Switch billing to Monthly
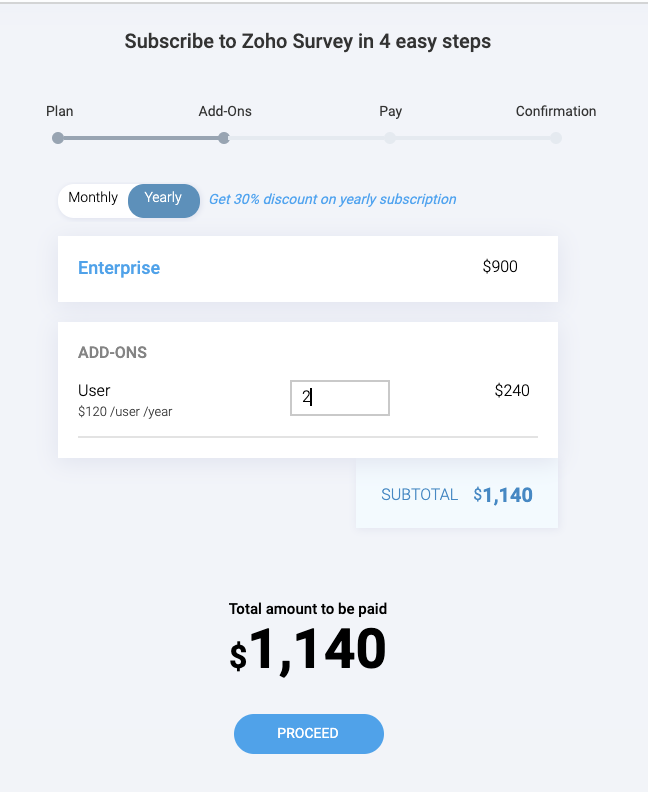648x792 pixels. [93, 198]
